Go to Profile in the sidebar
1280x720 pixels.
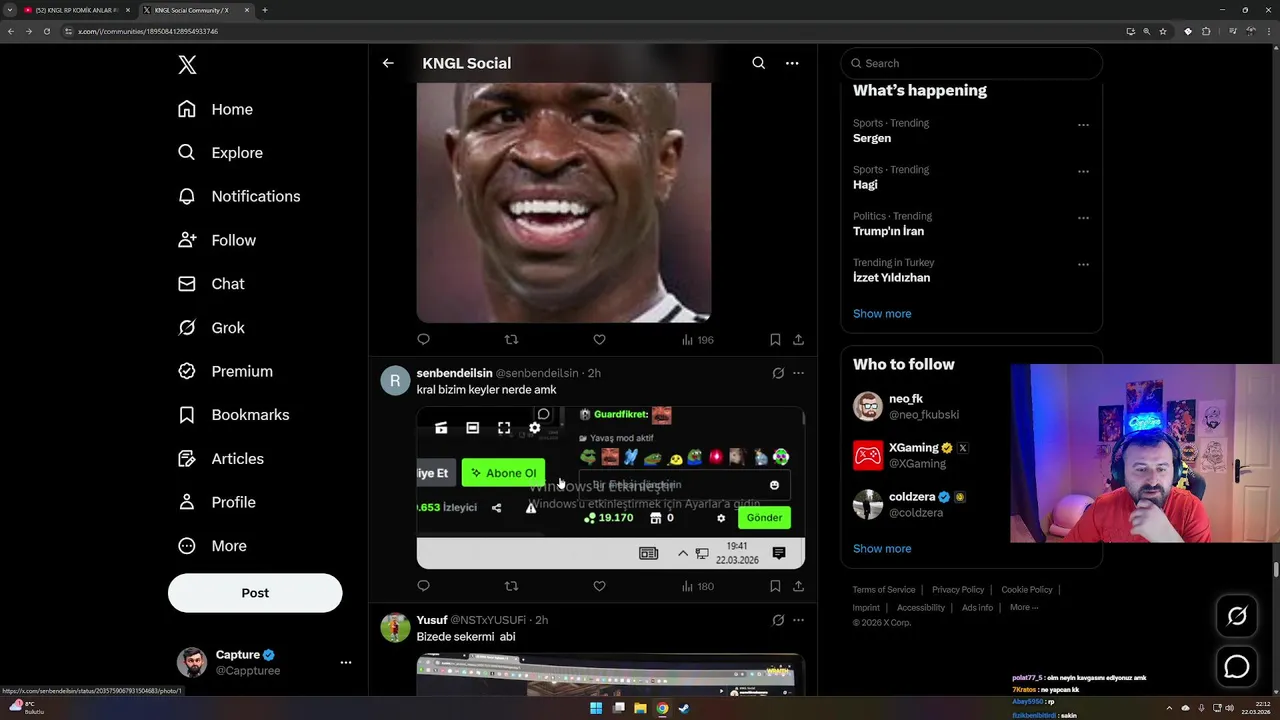pyautogui.click(x=217, y=502)
